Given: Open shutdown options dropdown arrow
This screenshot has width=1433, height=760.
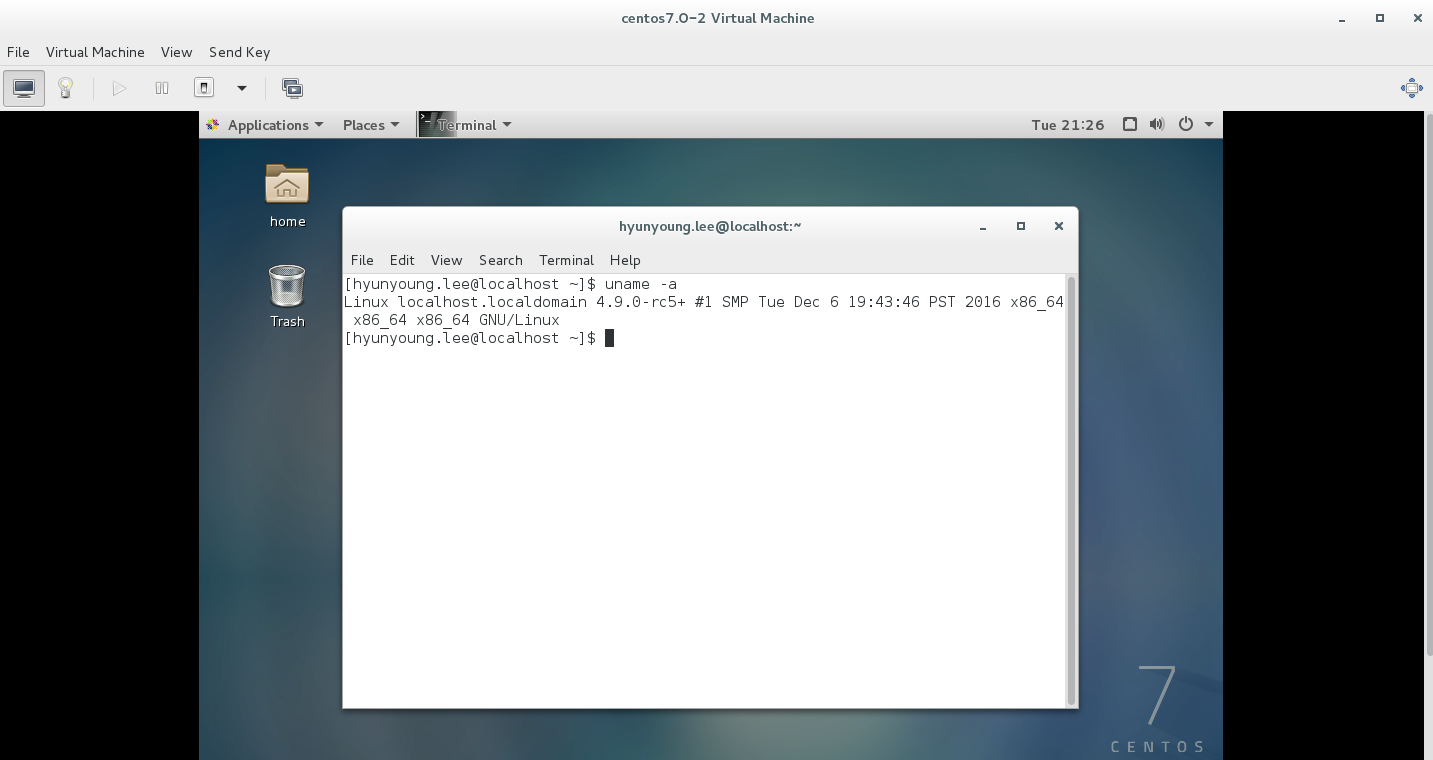Looking at the screenshot, I should [241, 88].
